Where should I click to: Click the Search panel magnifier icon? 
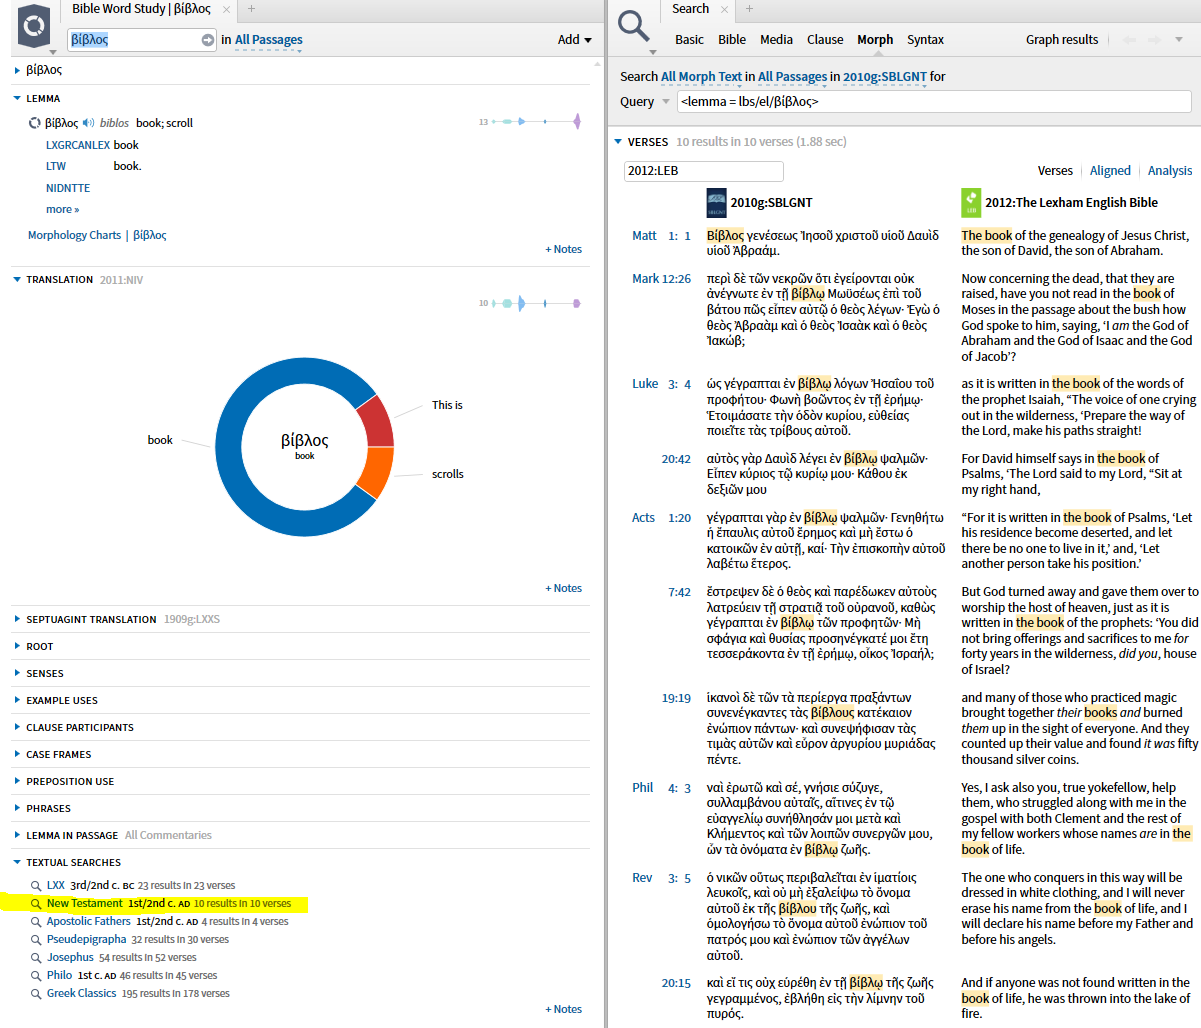tap(634, 24)
